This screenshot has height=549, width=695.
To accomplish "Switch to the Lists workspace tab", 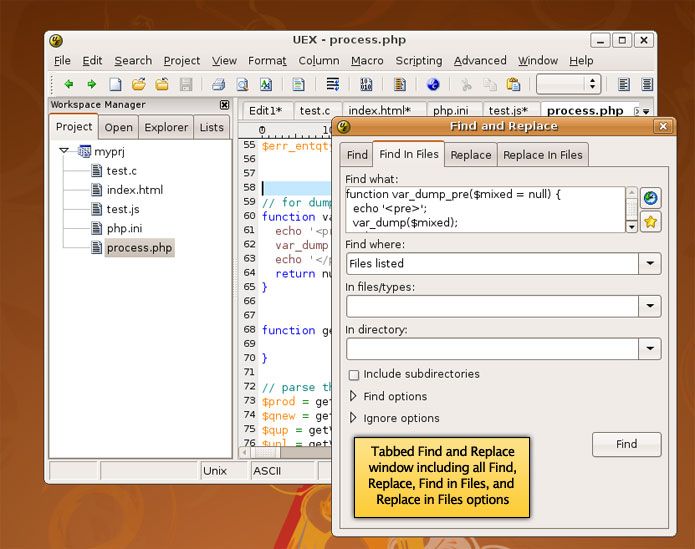I will click(211, 128).
